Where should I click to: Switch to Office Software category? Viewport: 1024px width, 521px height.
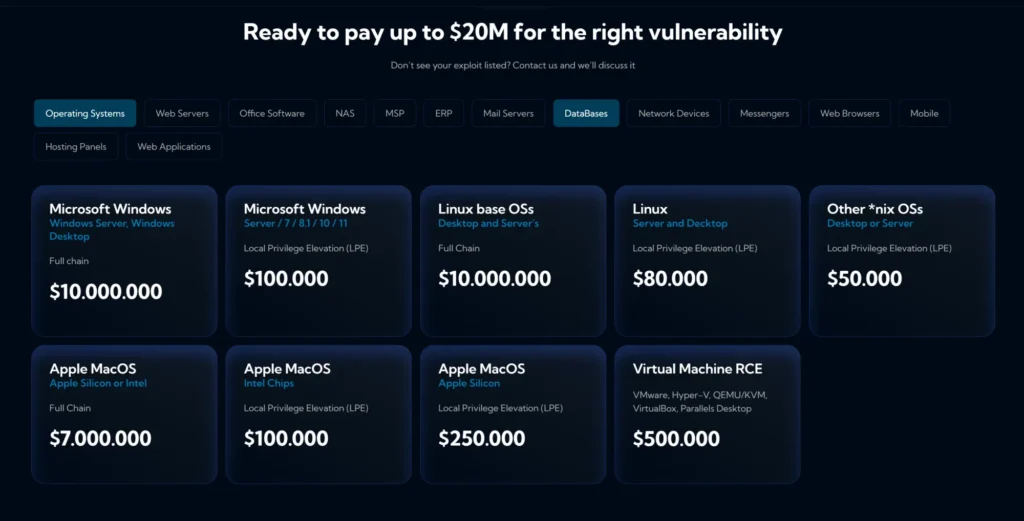(272, 113)
